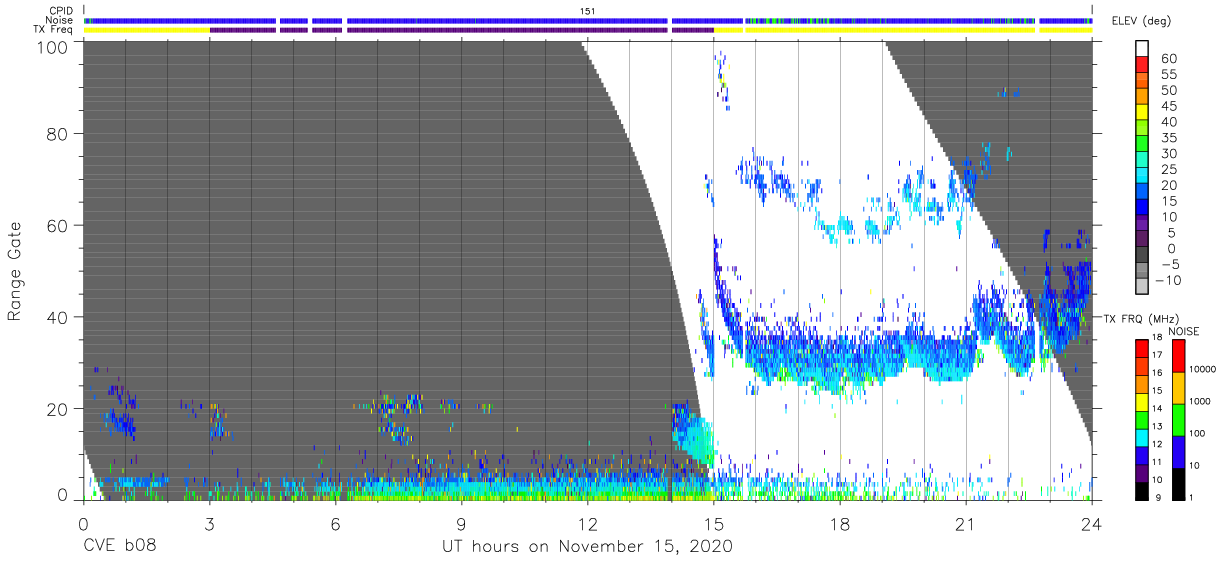This screenshot has width=1228, height=567.
Task: Click the red swatch in TX FRQ colorbar
Action: (1143, 347)
